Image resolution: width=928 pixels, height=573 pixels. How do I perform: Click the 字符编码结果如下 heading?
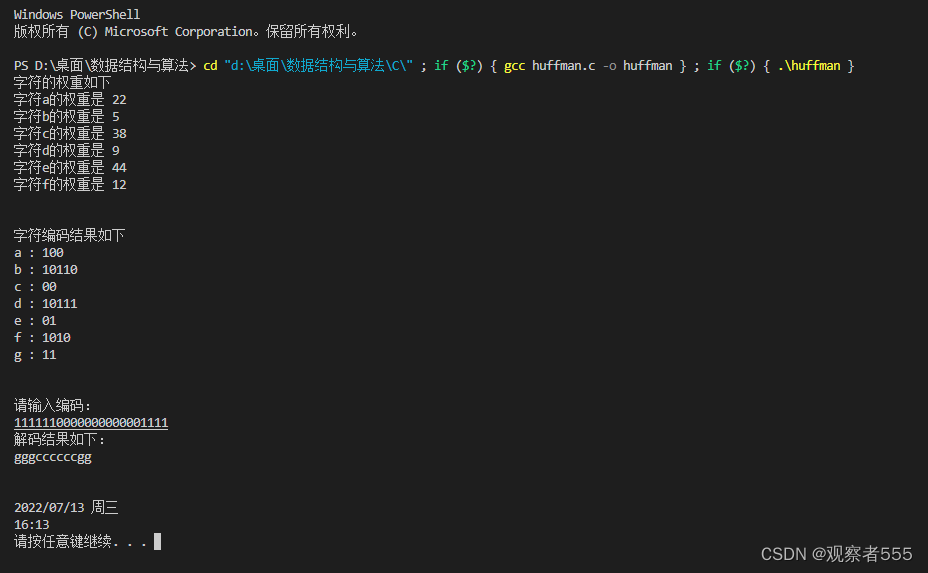tap(69, 236)
